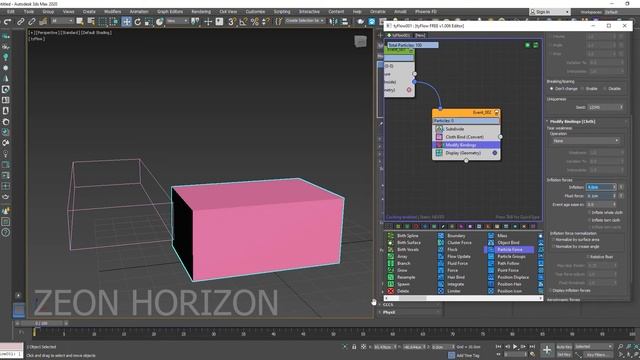Viewport: 640px width, 360px height.
Task: Click the Path Follow operator icon
Action: pos(491,263)
